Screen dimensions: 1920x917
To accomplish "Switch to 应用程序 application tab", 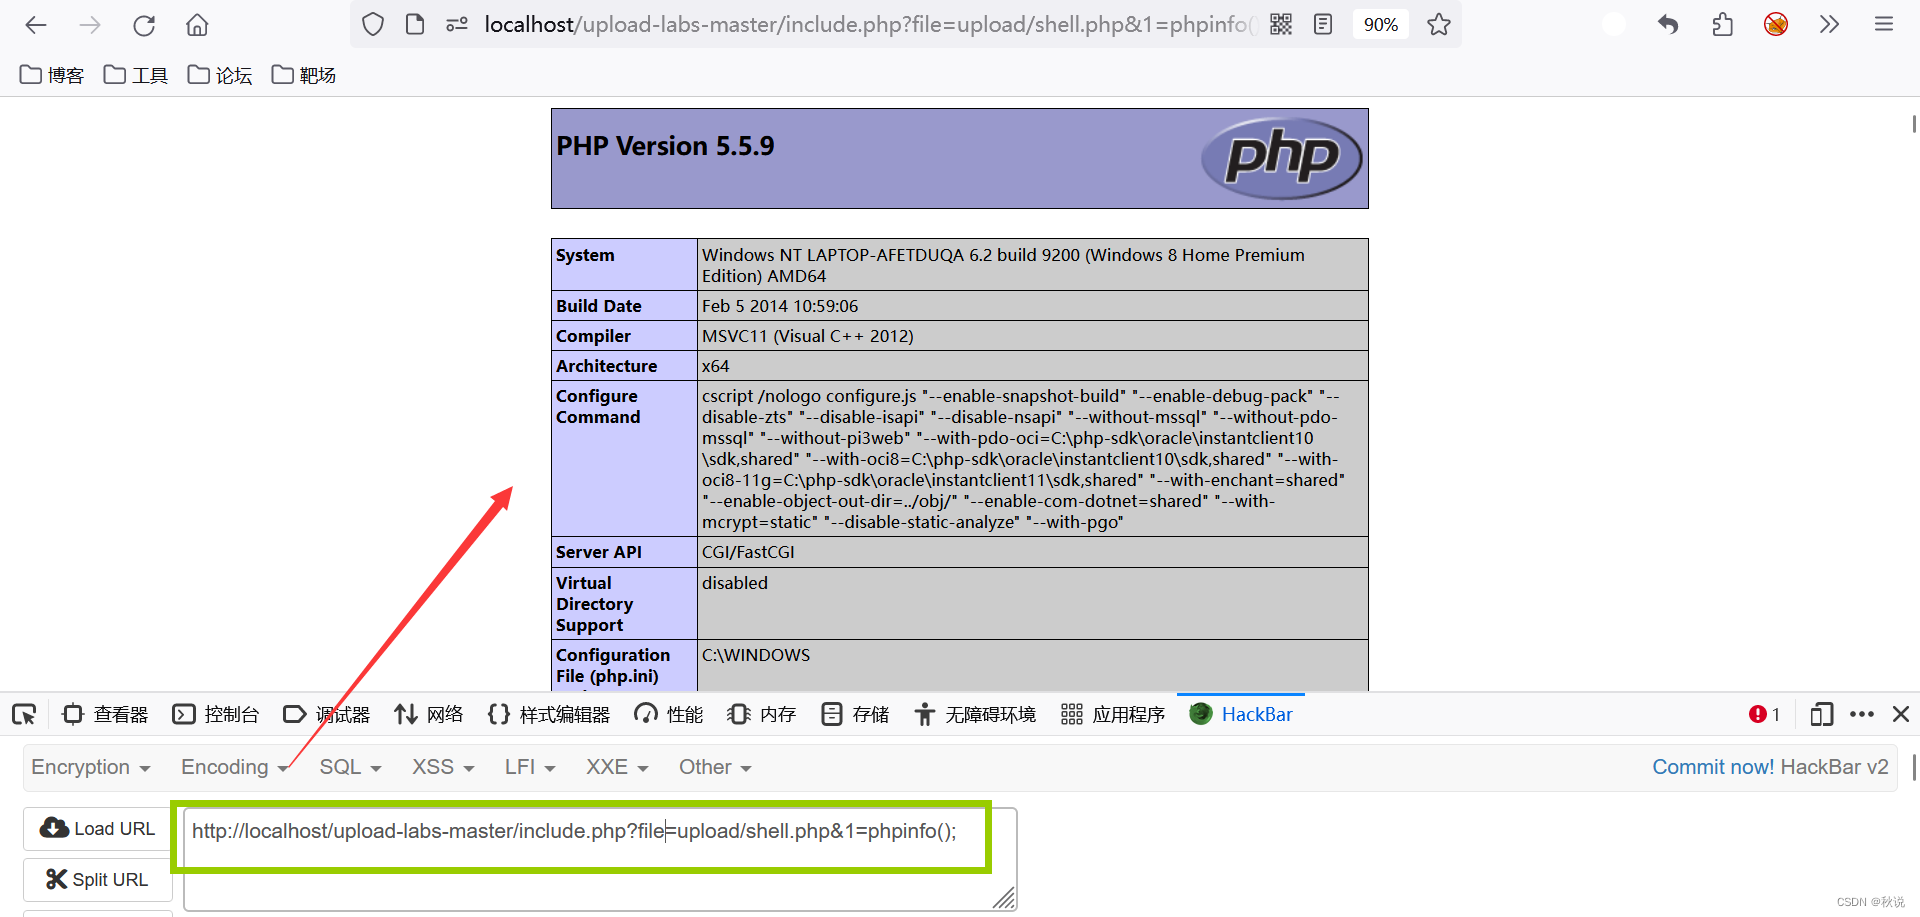I will [x=1113, y=714].
